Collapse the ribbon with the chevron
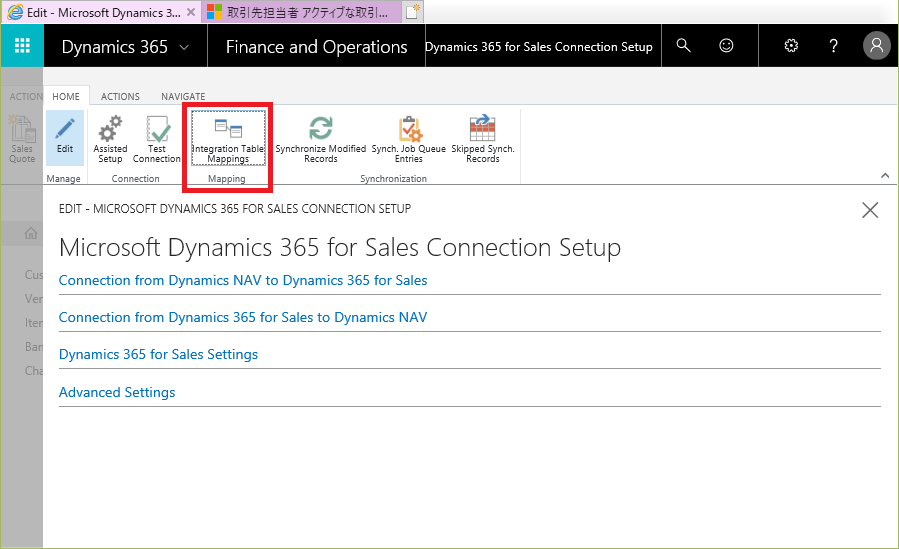 pos(885,176)
